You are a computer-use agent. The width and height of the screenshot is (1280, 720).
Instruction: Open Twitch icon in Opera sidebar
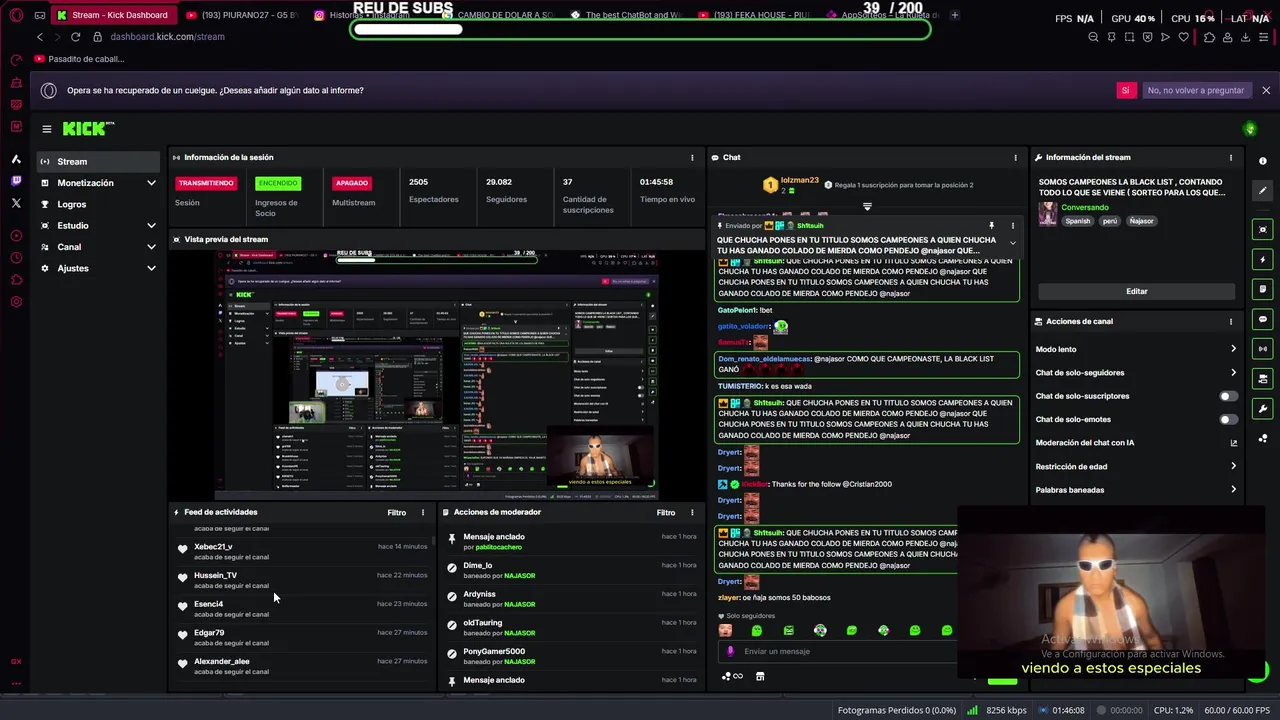click(x=16, y=181)
